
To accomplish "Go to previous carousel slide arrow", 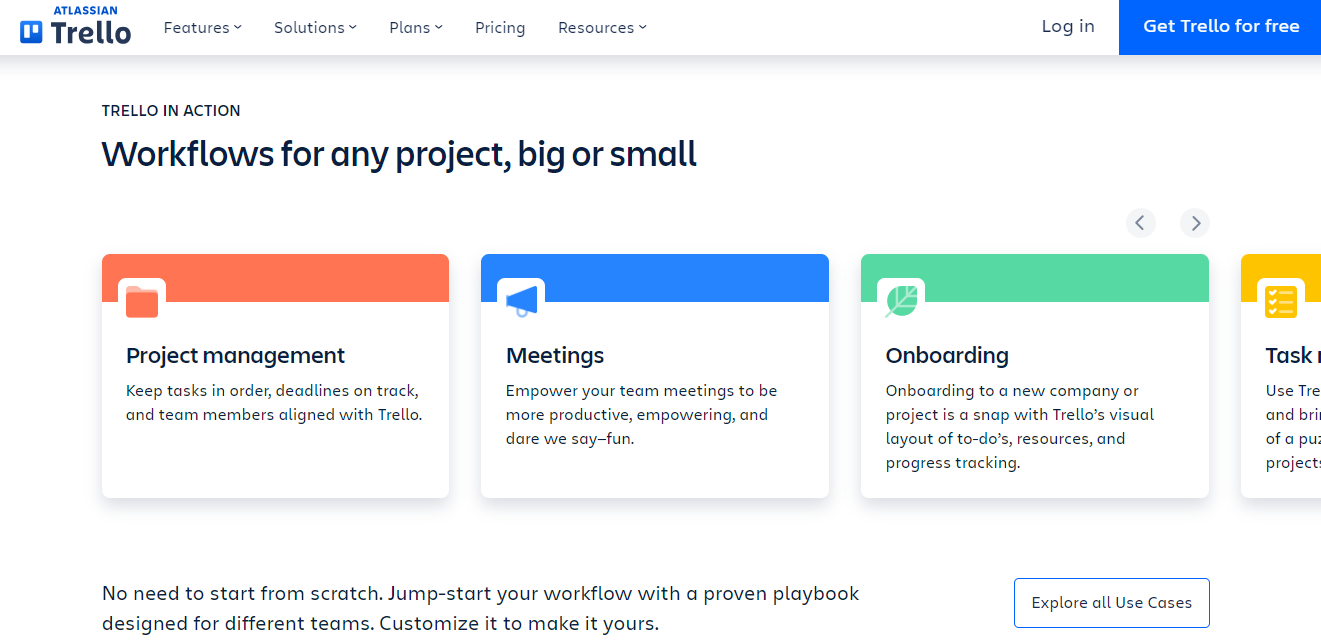I will (1140, 222).
